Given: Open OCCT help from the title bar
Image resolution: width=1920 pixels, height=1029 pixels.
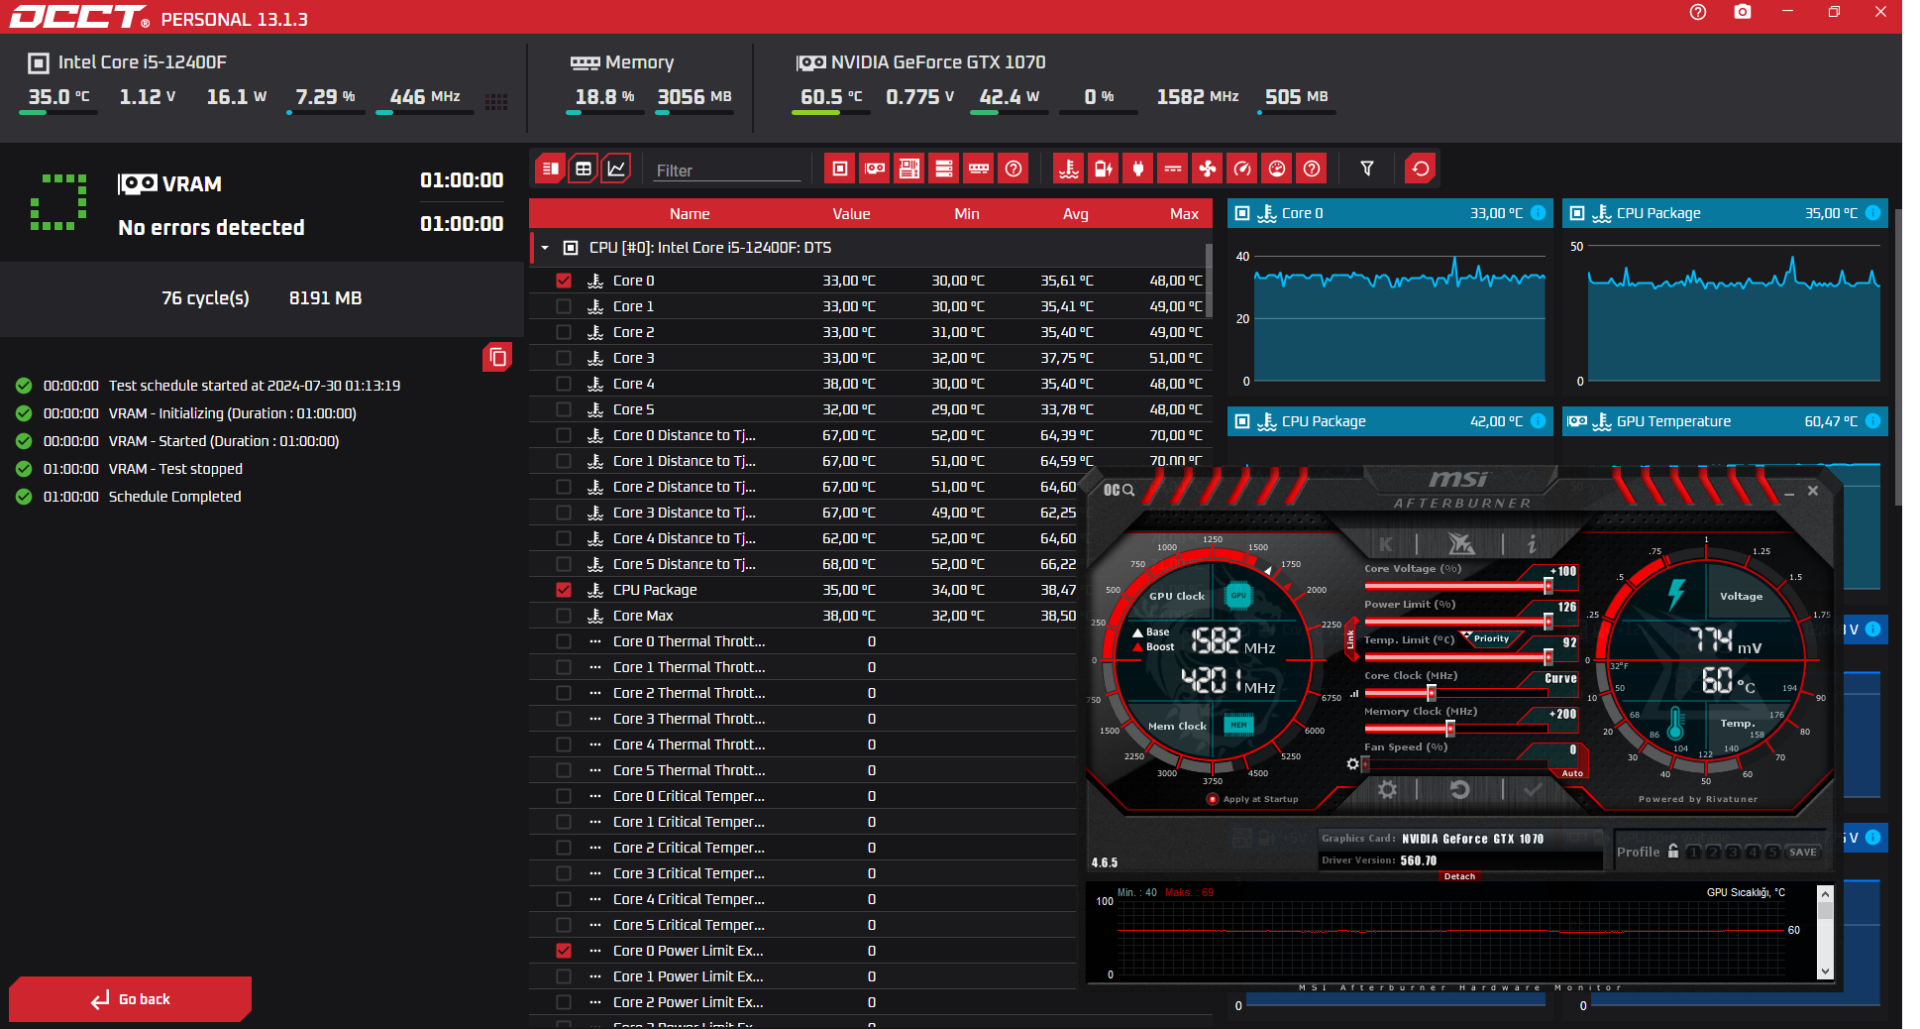Looking at the screenshot, I should tap(1698, 12).
